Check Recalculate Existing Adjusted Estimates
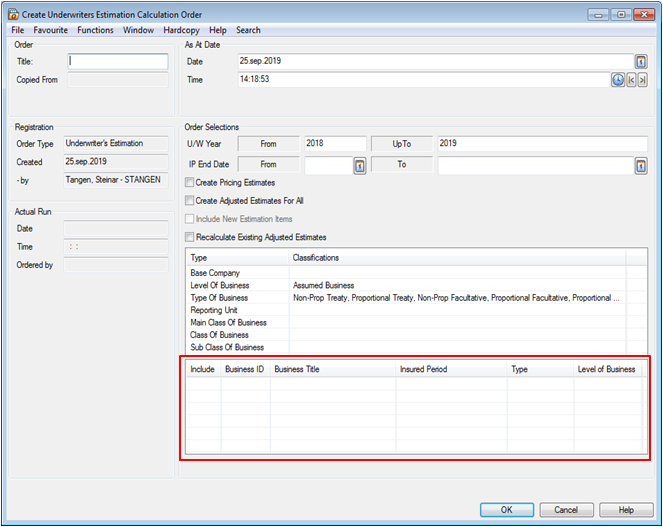Screen dimensions: 663x527 (190, 237)
